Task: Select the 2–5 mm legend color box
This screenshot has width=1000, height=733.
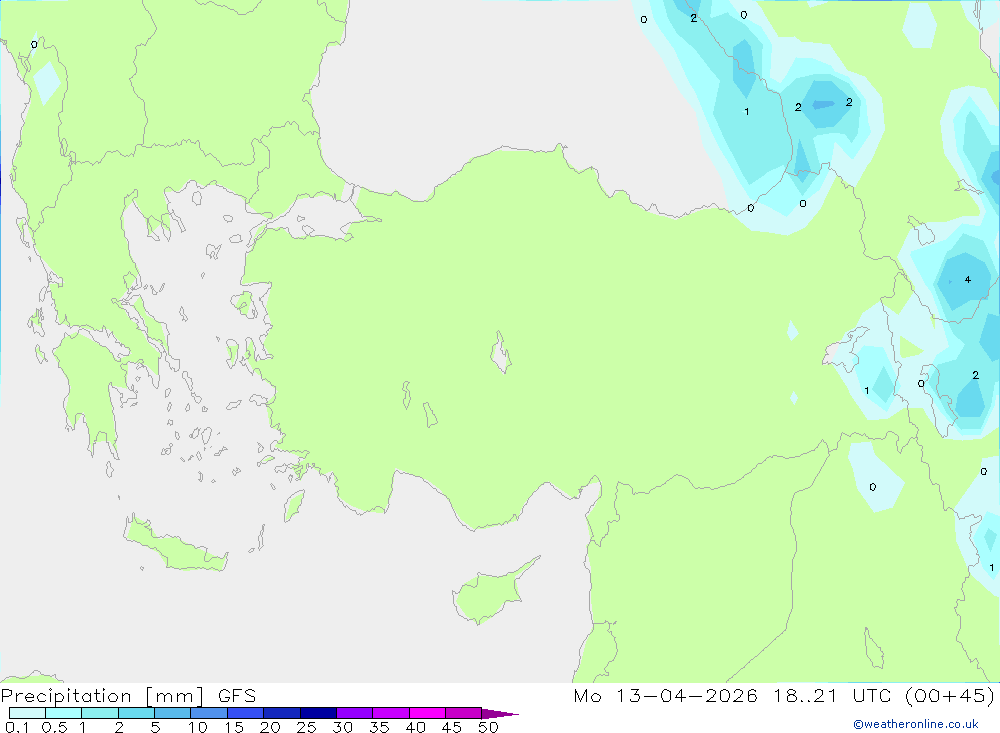Action: tap(136, 713)
